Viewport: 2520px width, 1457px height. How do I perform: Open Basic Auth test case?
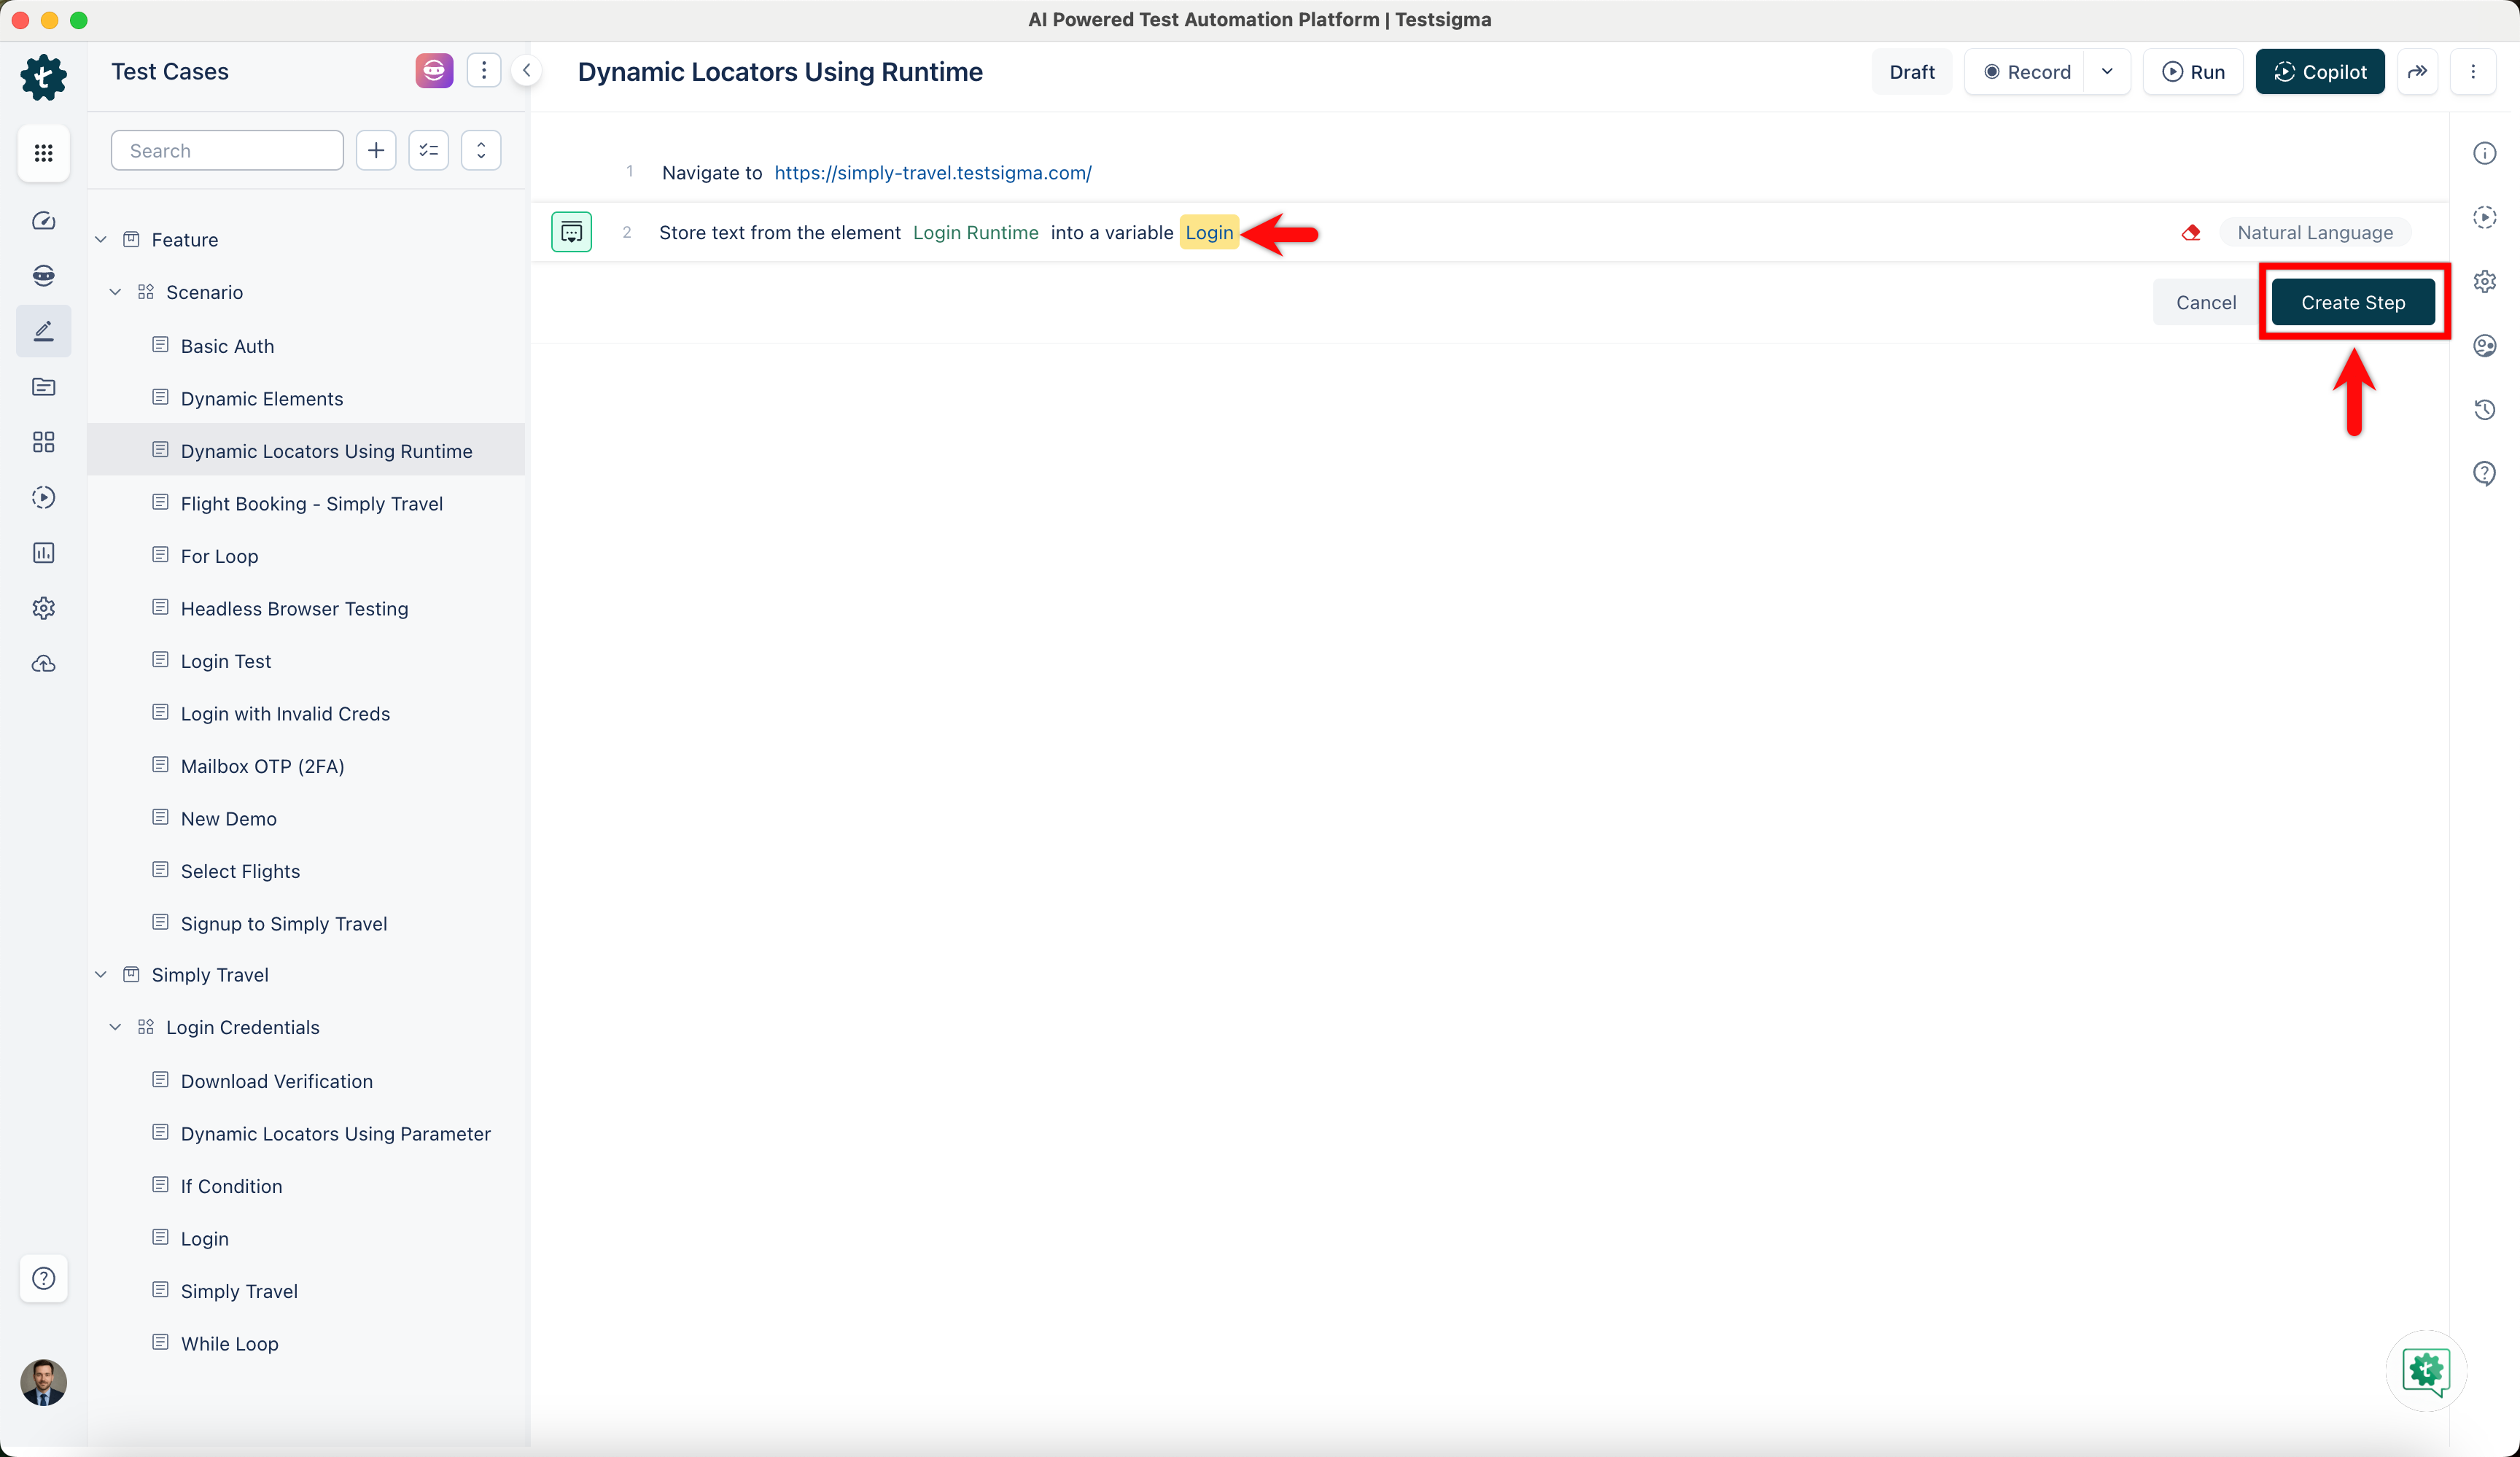227,346
